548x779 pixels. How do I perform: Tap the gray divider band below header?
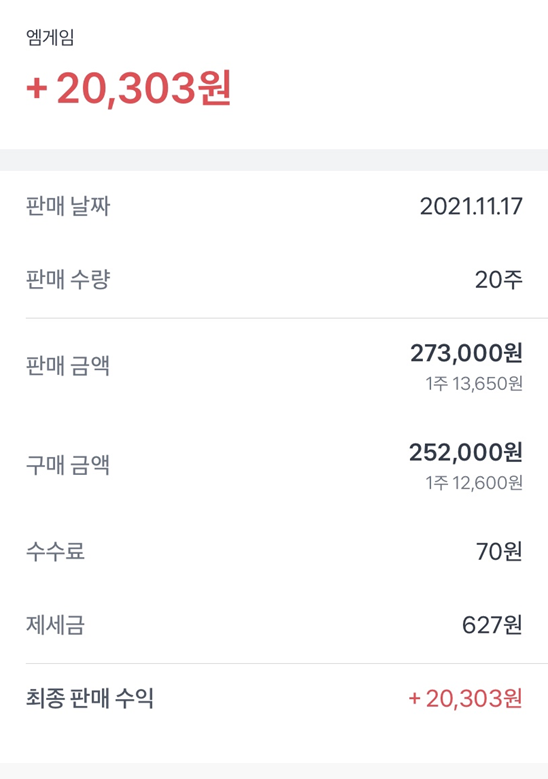[274, 160]
